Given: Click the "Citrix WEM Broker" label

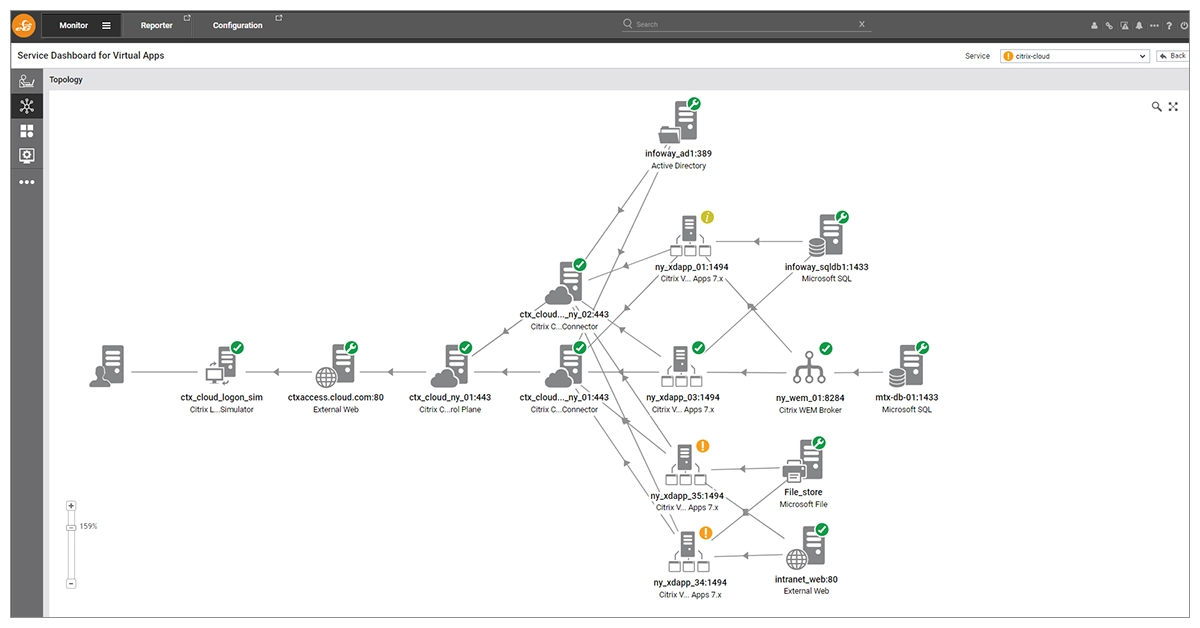Looking at the screenshot, I should [x=810, y=410].
